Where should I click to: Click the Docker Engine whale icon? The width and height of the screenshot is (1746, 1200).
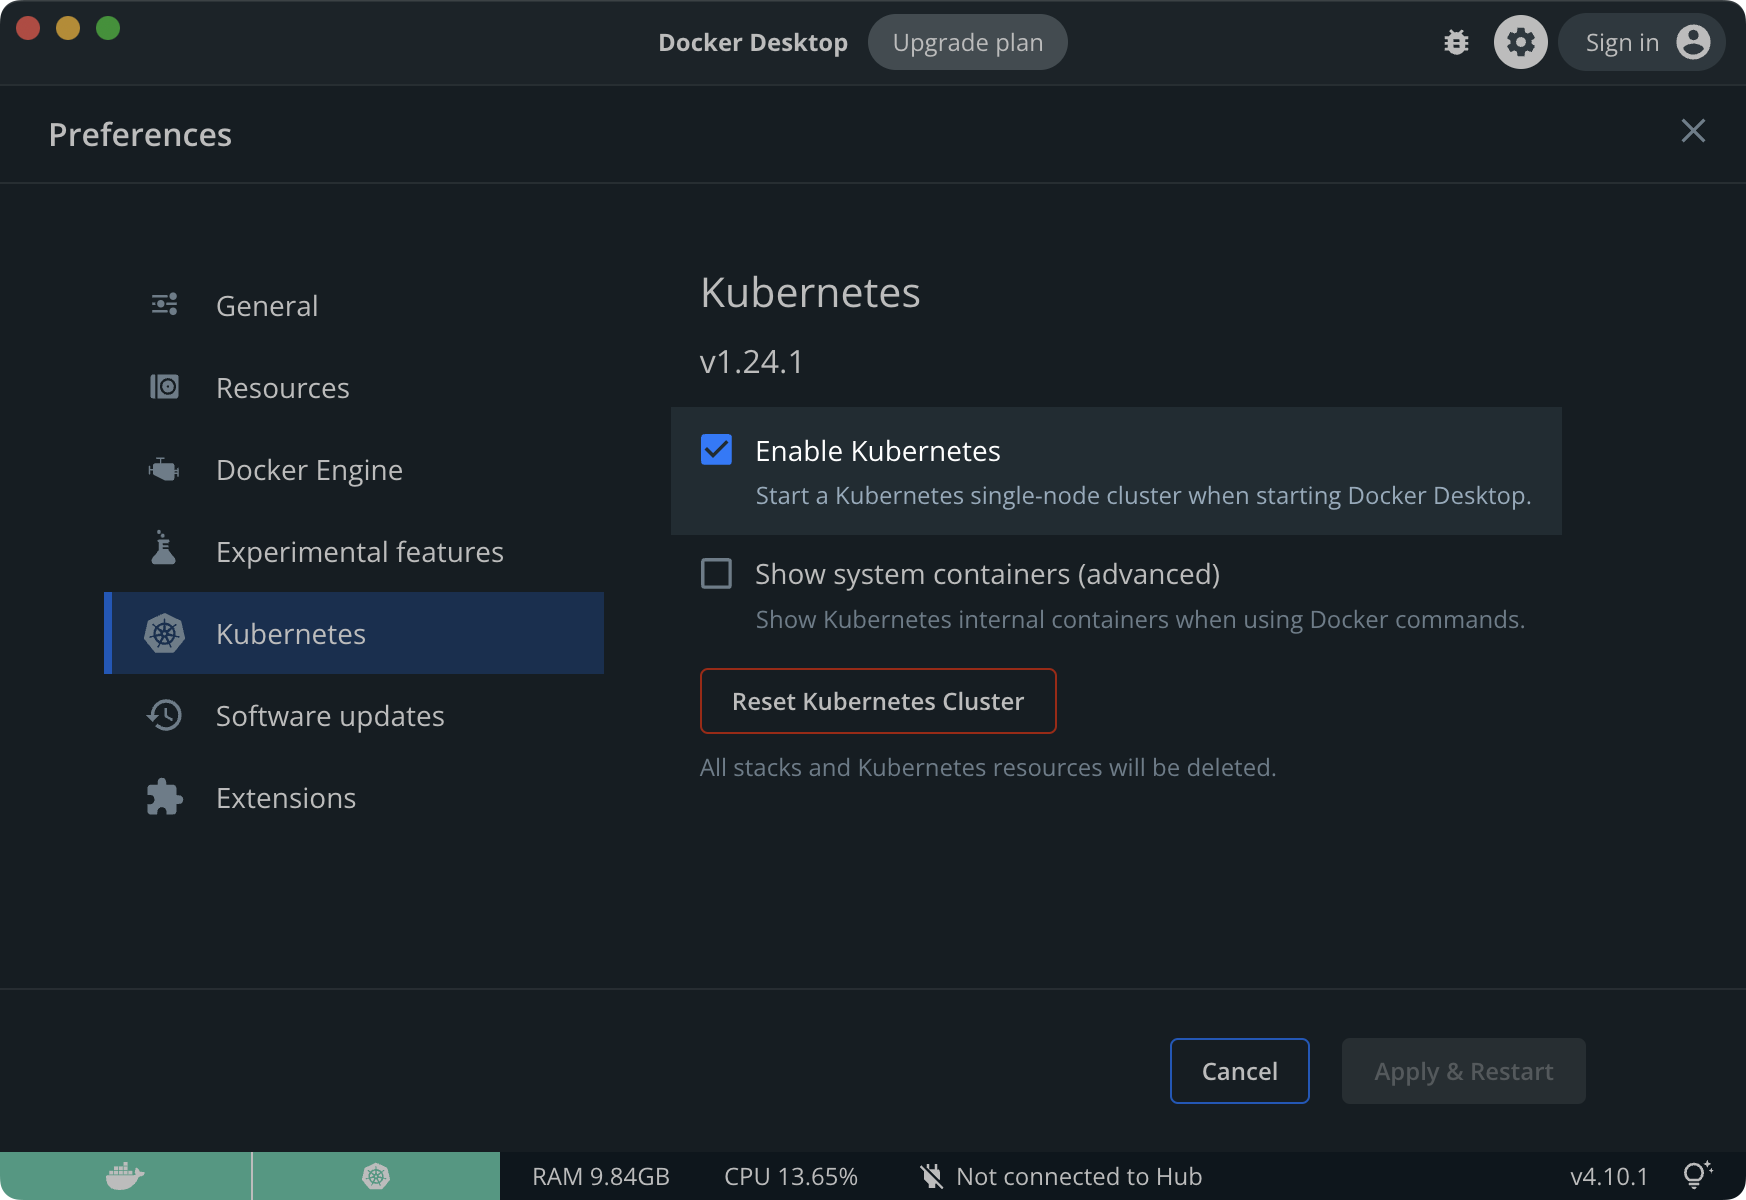pyautogui.click(x=164, y=469)
